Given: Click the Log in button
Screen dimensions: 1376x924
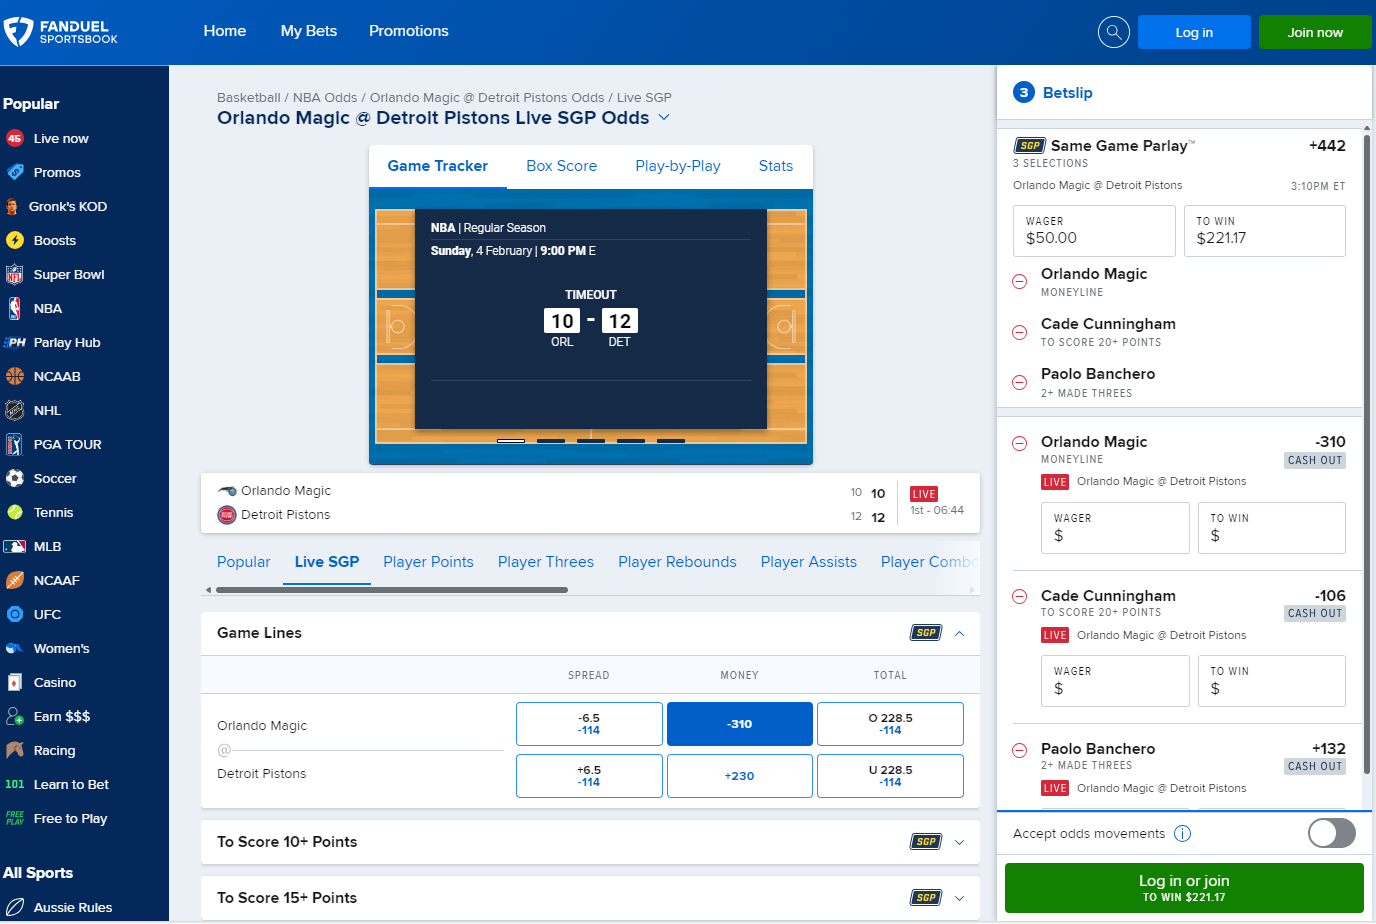Looking at the screenshot, I should pos(1194,32).
